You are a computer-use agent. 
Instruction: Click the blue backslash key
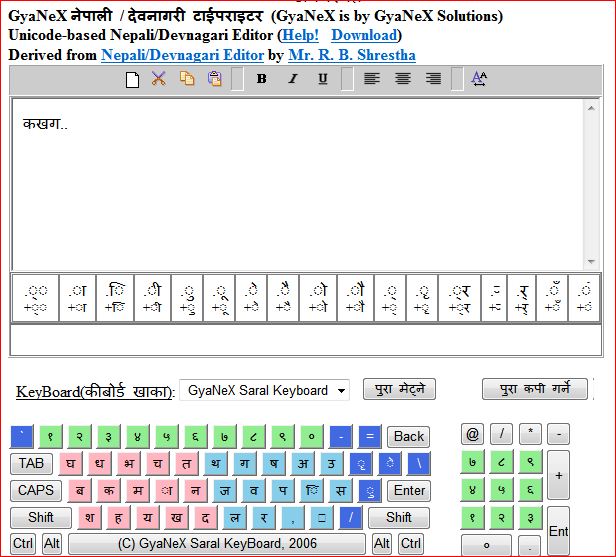point(419,464)
